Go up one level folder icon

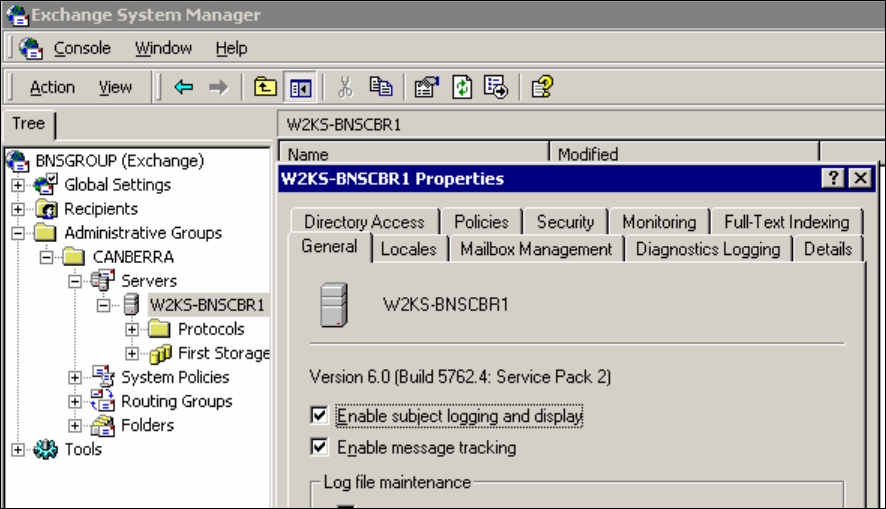coord(265,87)
